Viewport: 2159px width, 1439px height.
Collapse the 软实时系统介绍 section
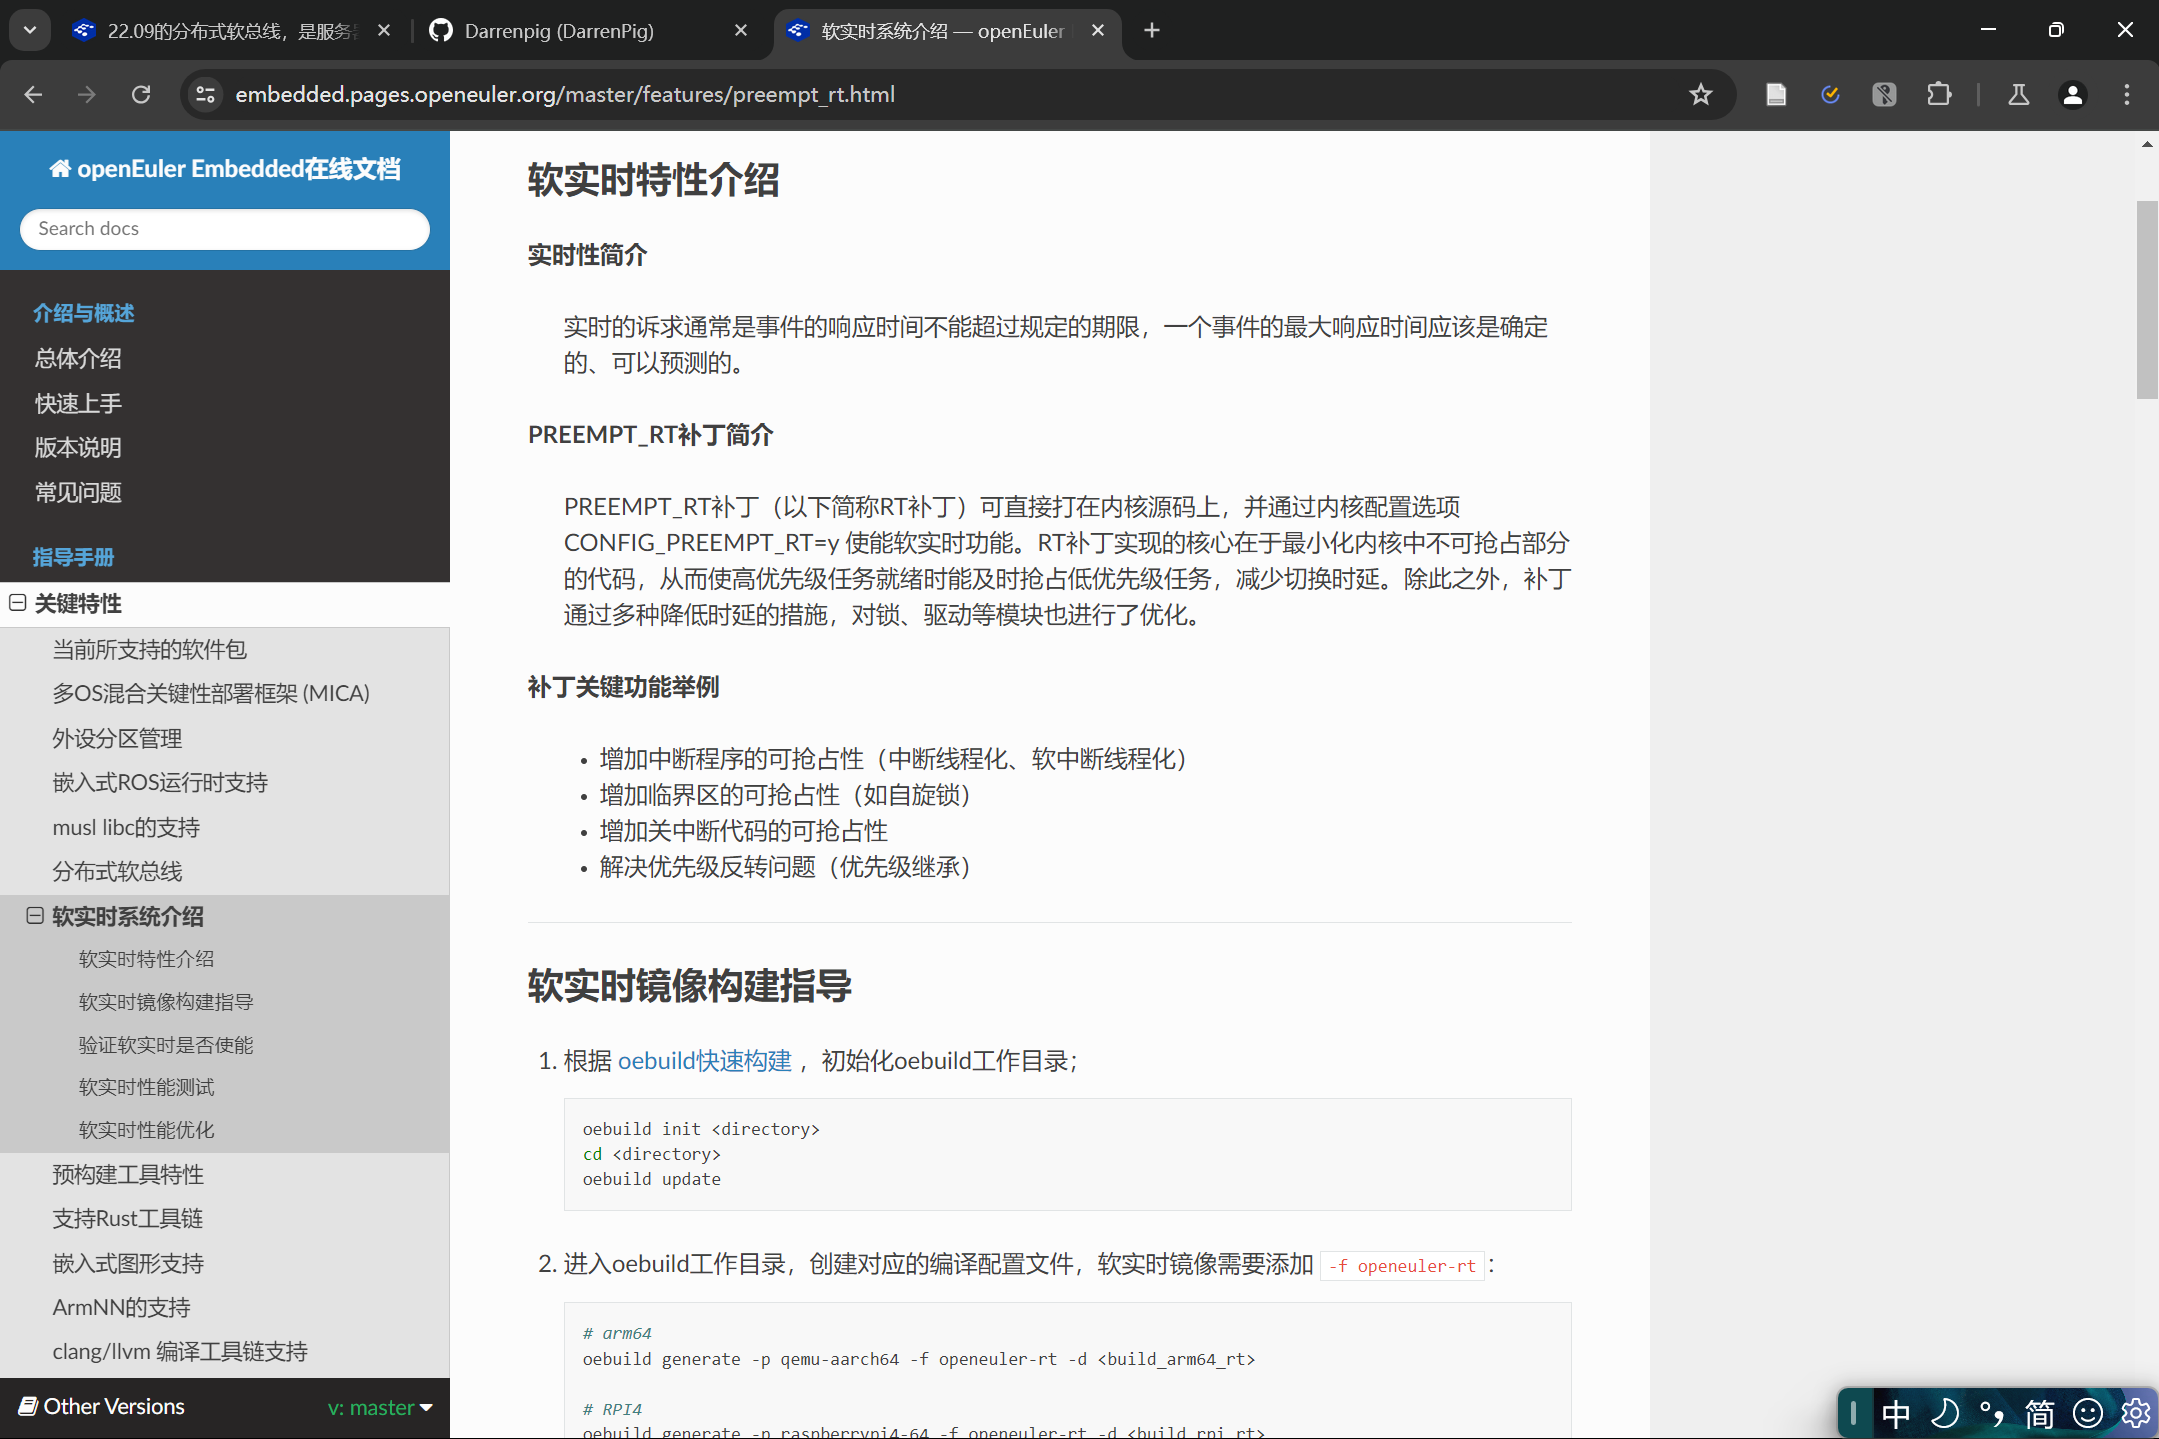coord(35,916)
